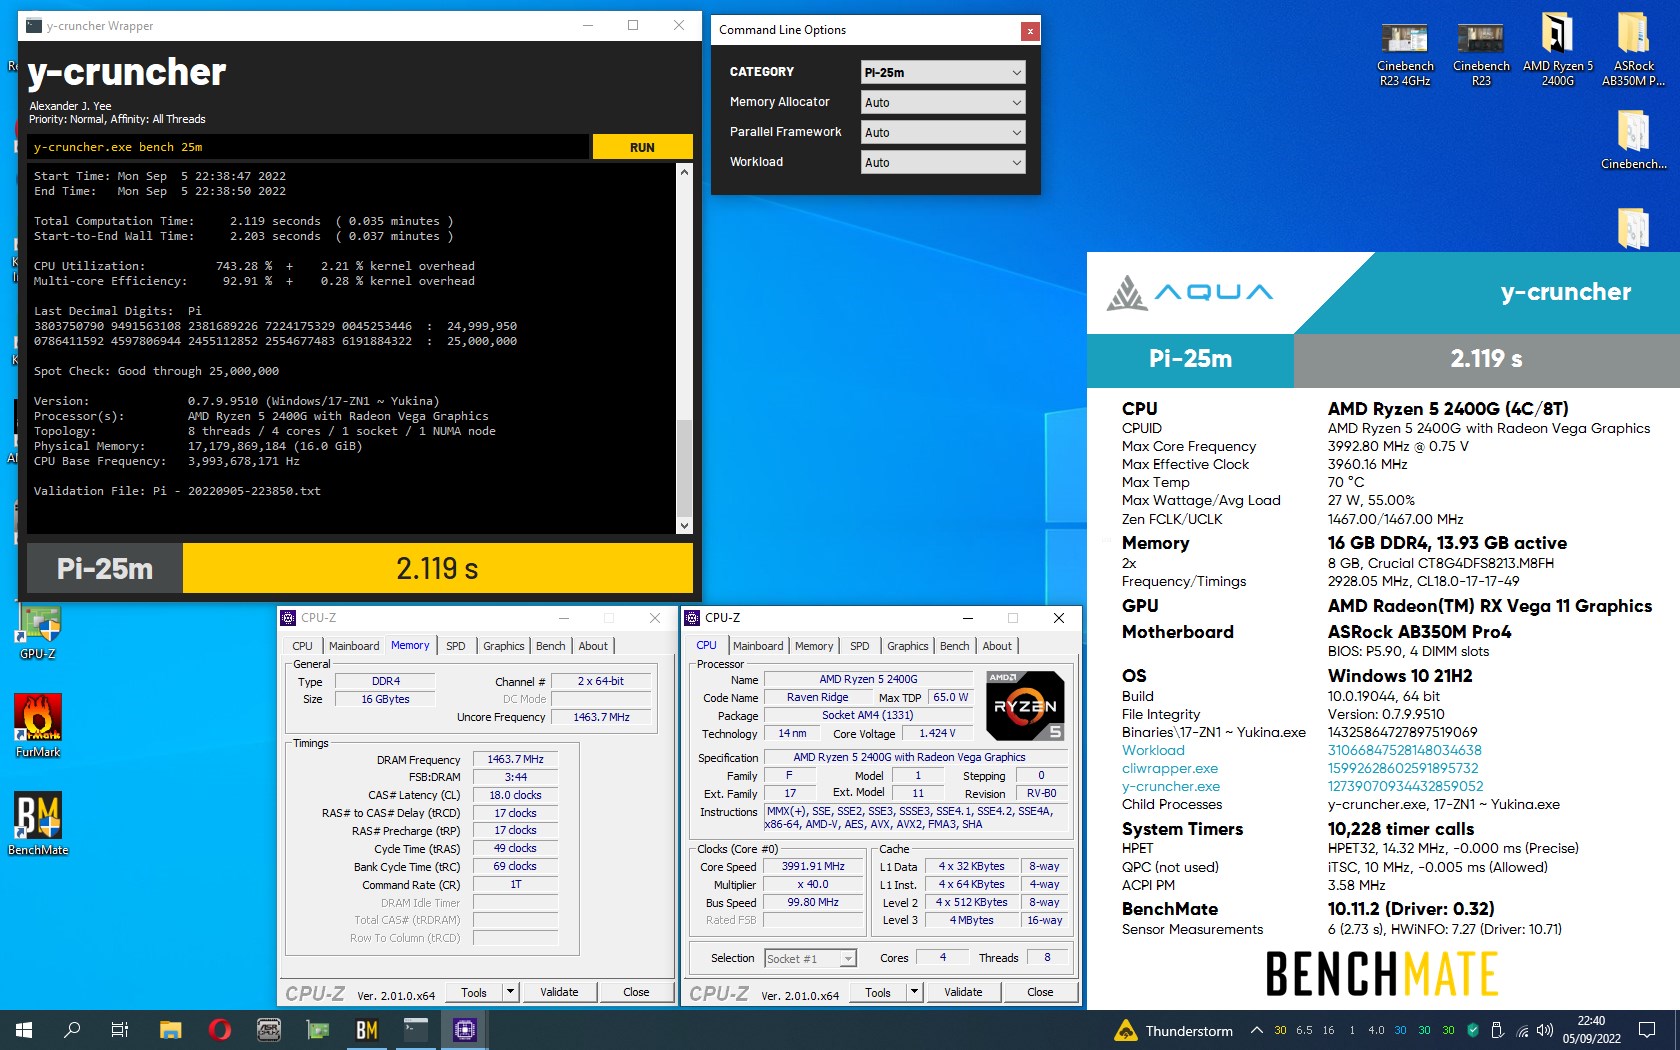Click the y-cruncher console scroll up arrow
1680x1050 pixels.
coord(684,172)
